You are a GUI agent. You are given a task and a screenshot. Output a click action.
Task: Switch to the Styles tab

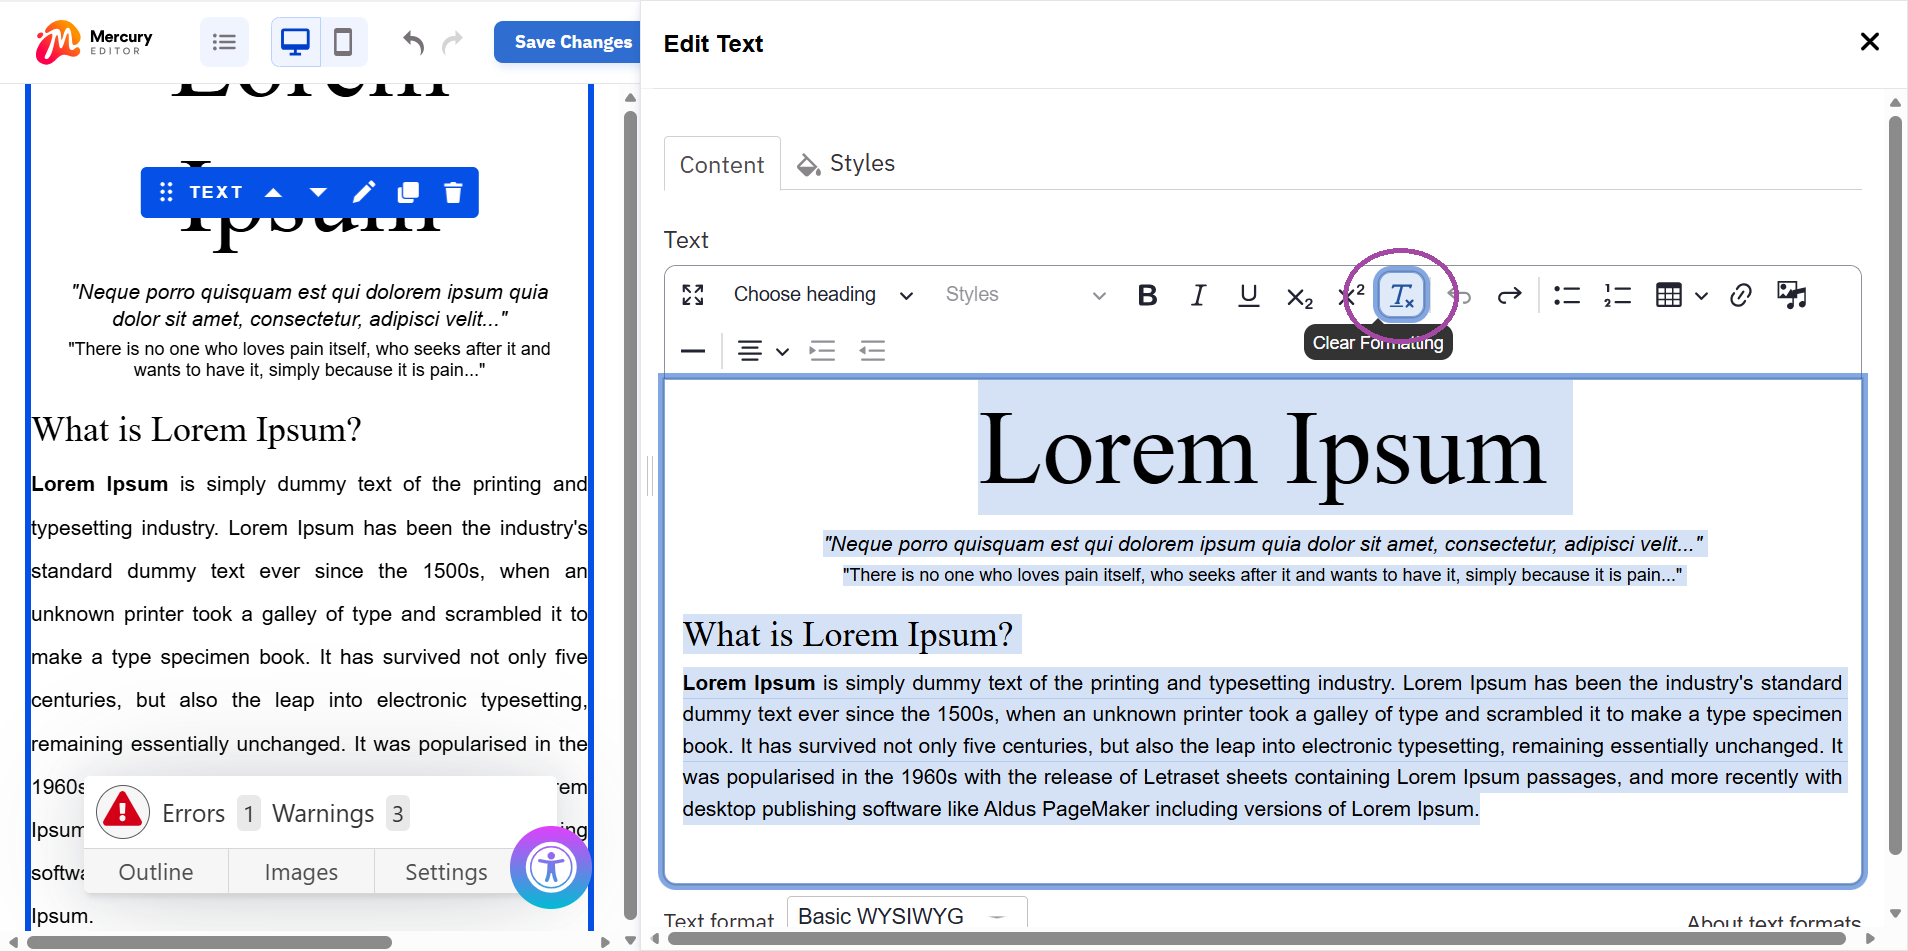click(845, 163)
